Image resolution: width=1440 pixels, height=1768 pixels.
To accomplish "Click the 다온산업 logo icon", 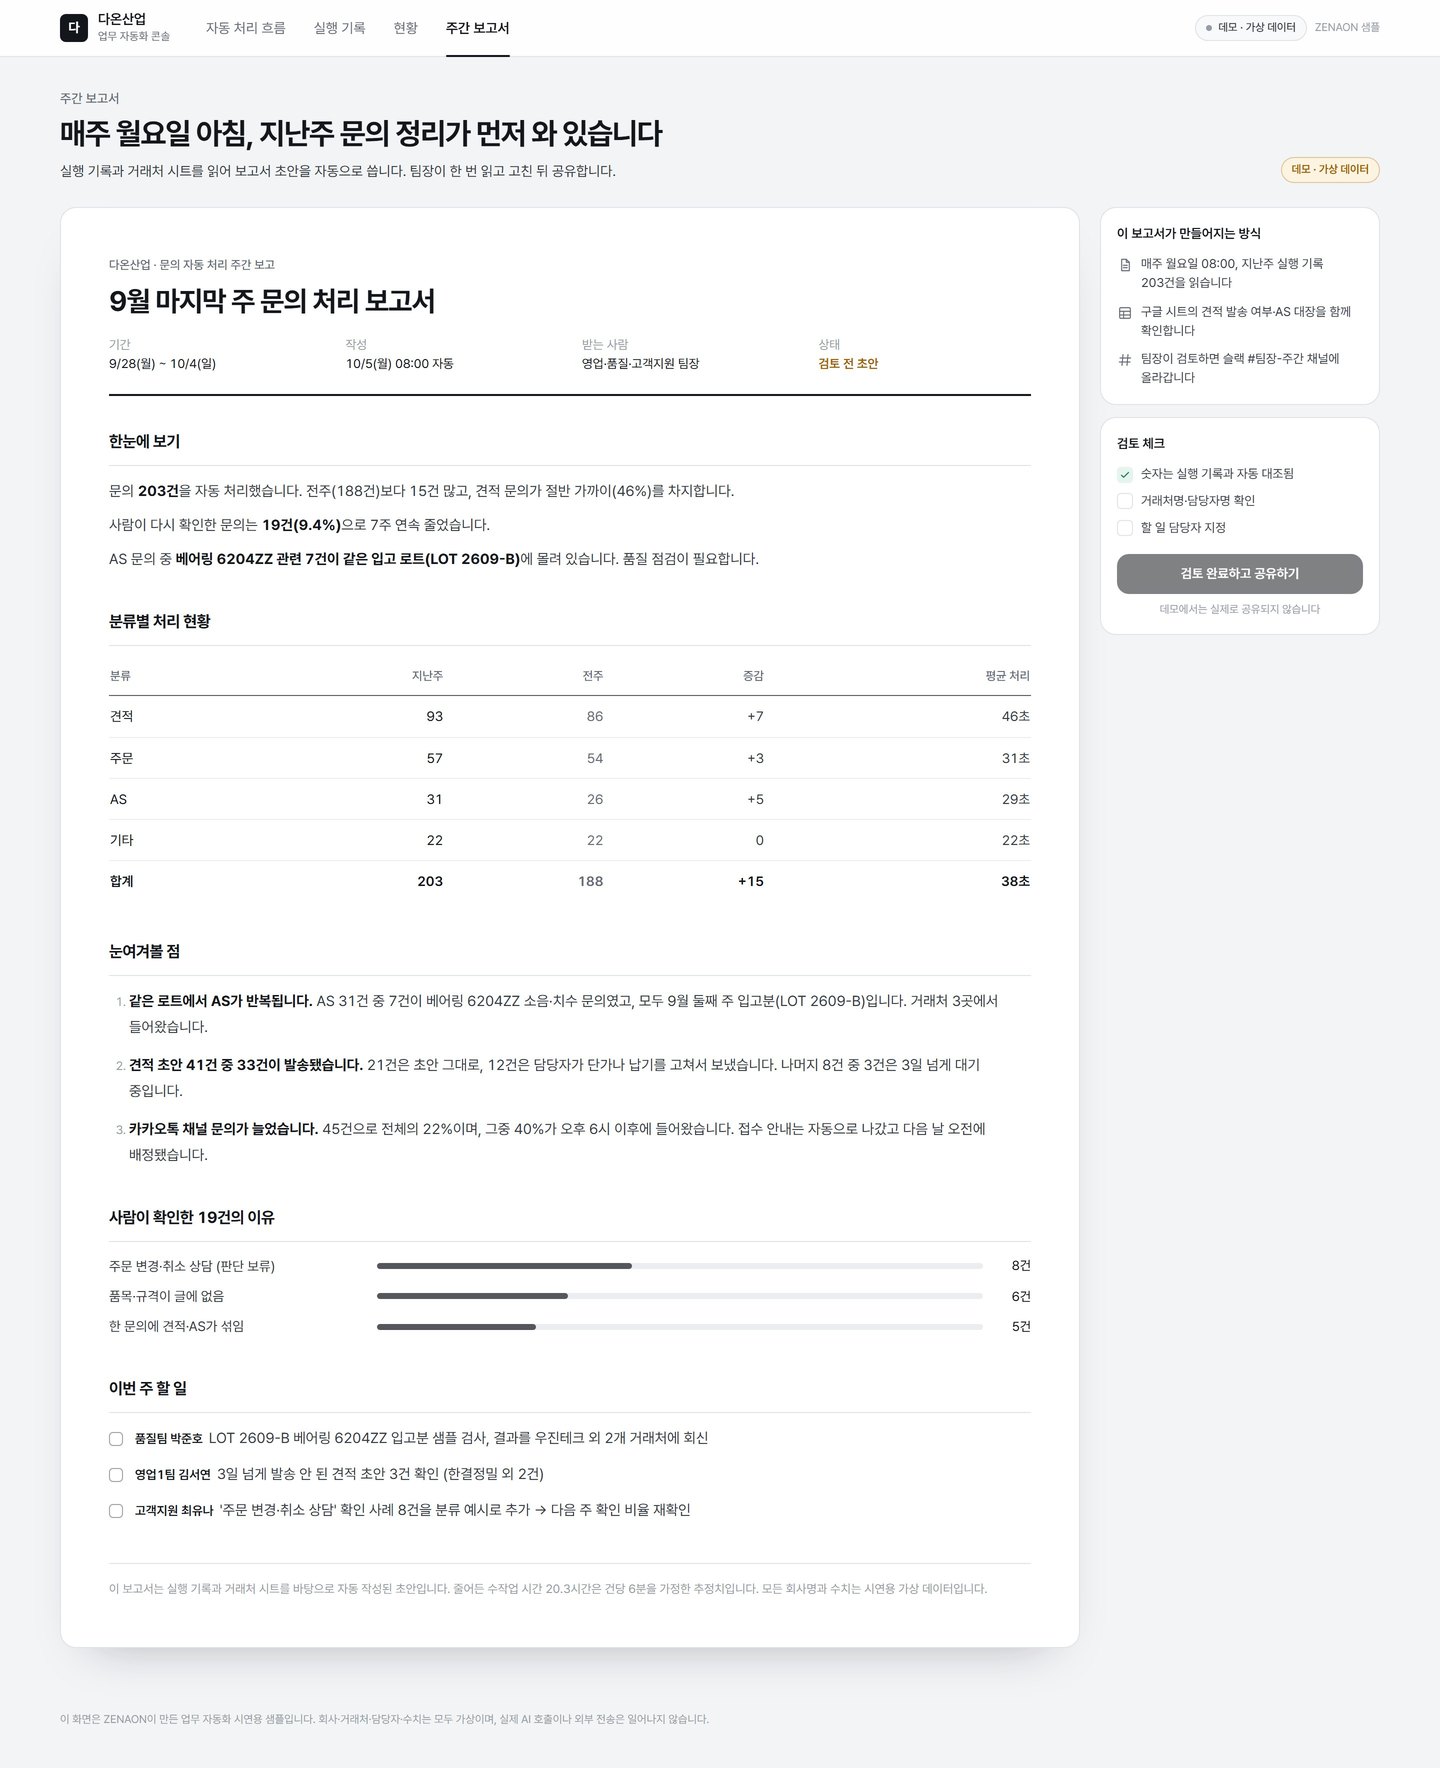I will pos(74,28).
